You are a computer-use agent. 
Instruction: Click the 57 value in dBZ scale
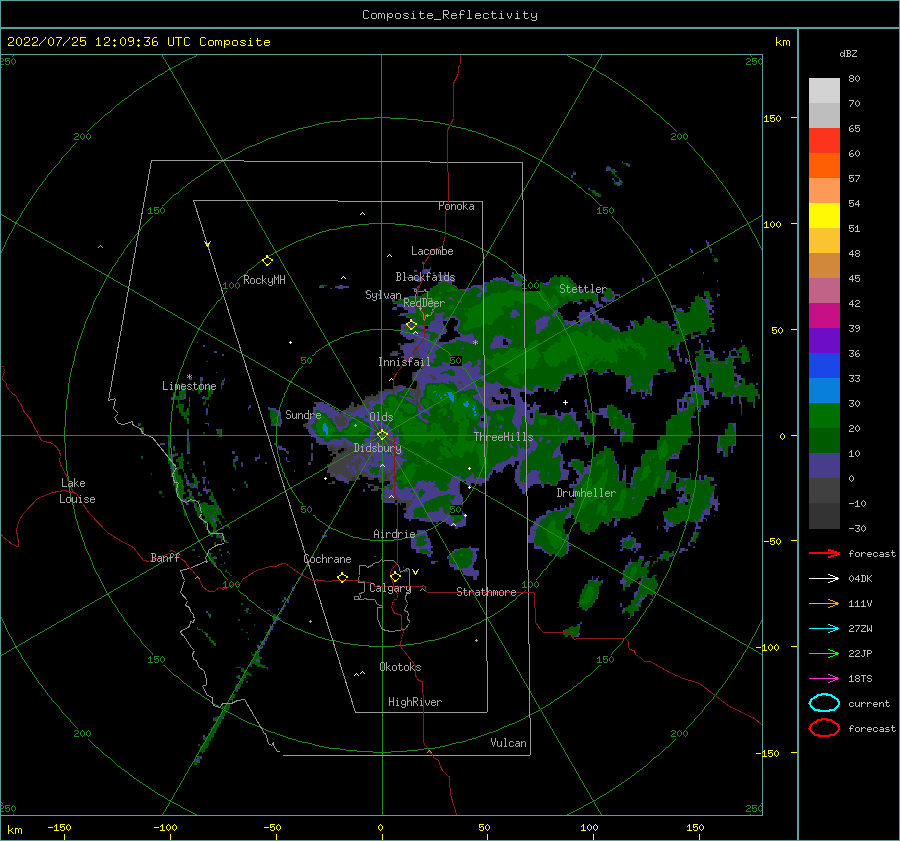pos(854,179)
